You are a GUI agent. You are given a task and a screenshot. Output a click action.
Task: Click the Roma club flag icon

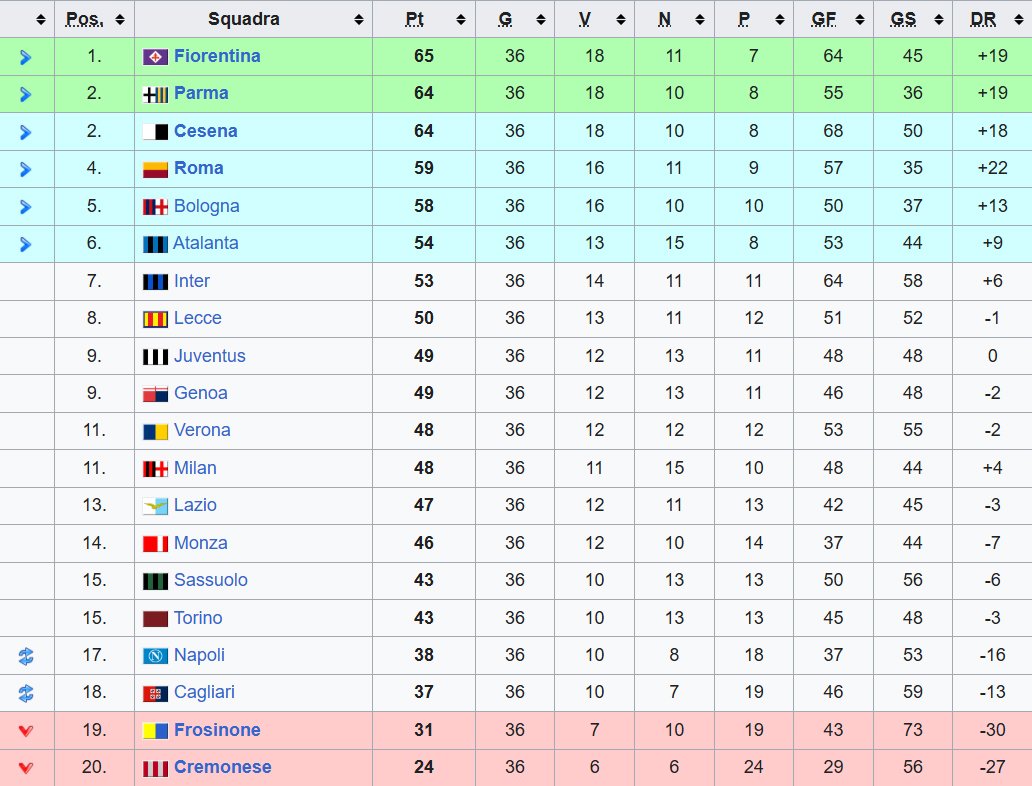click(155, 170)
